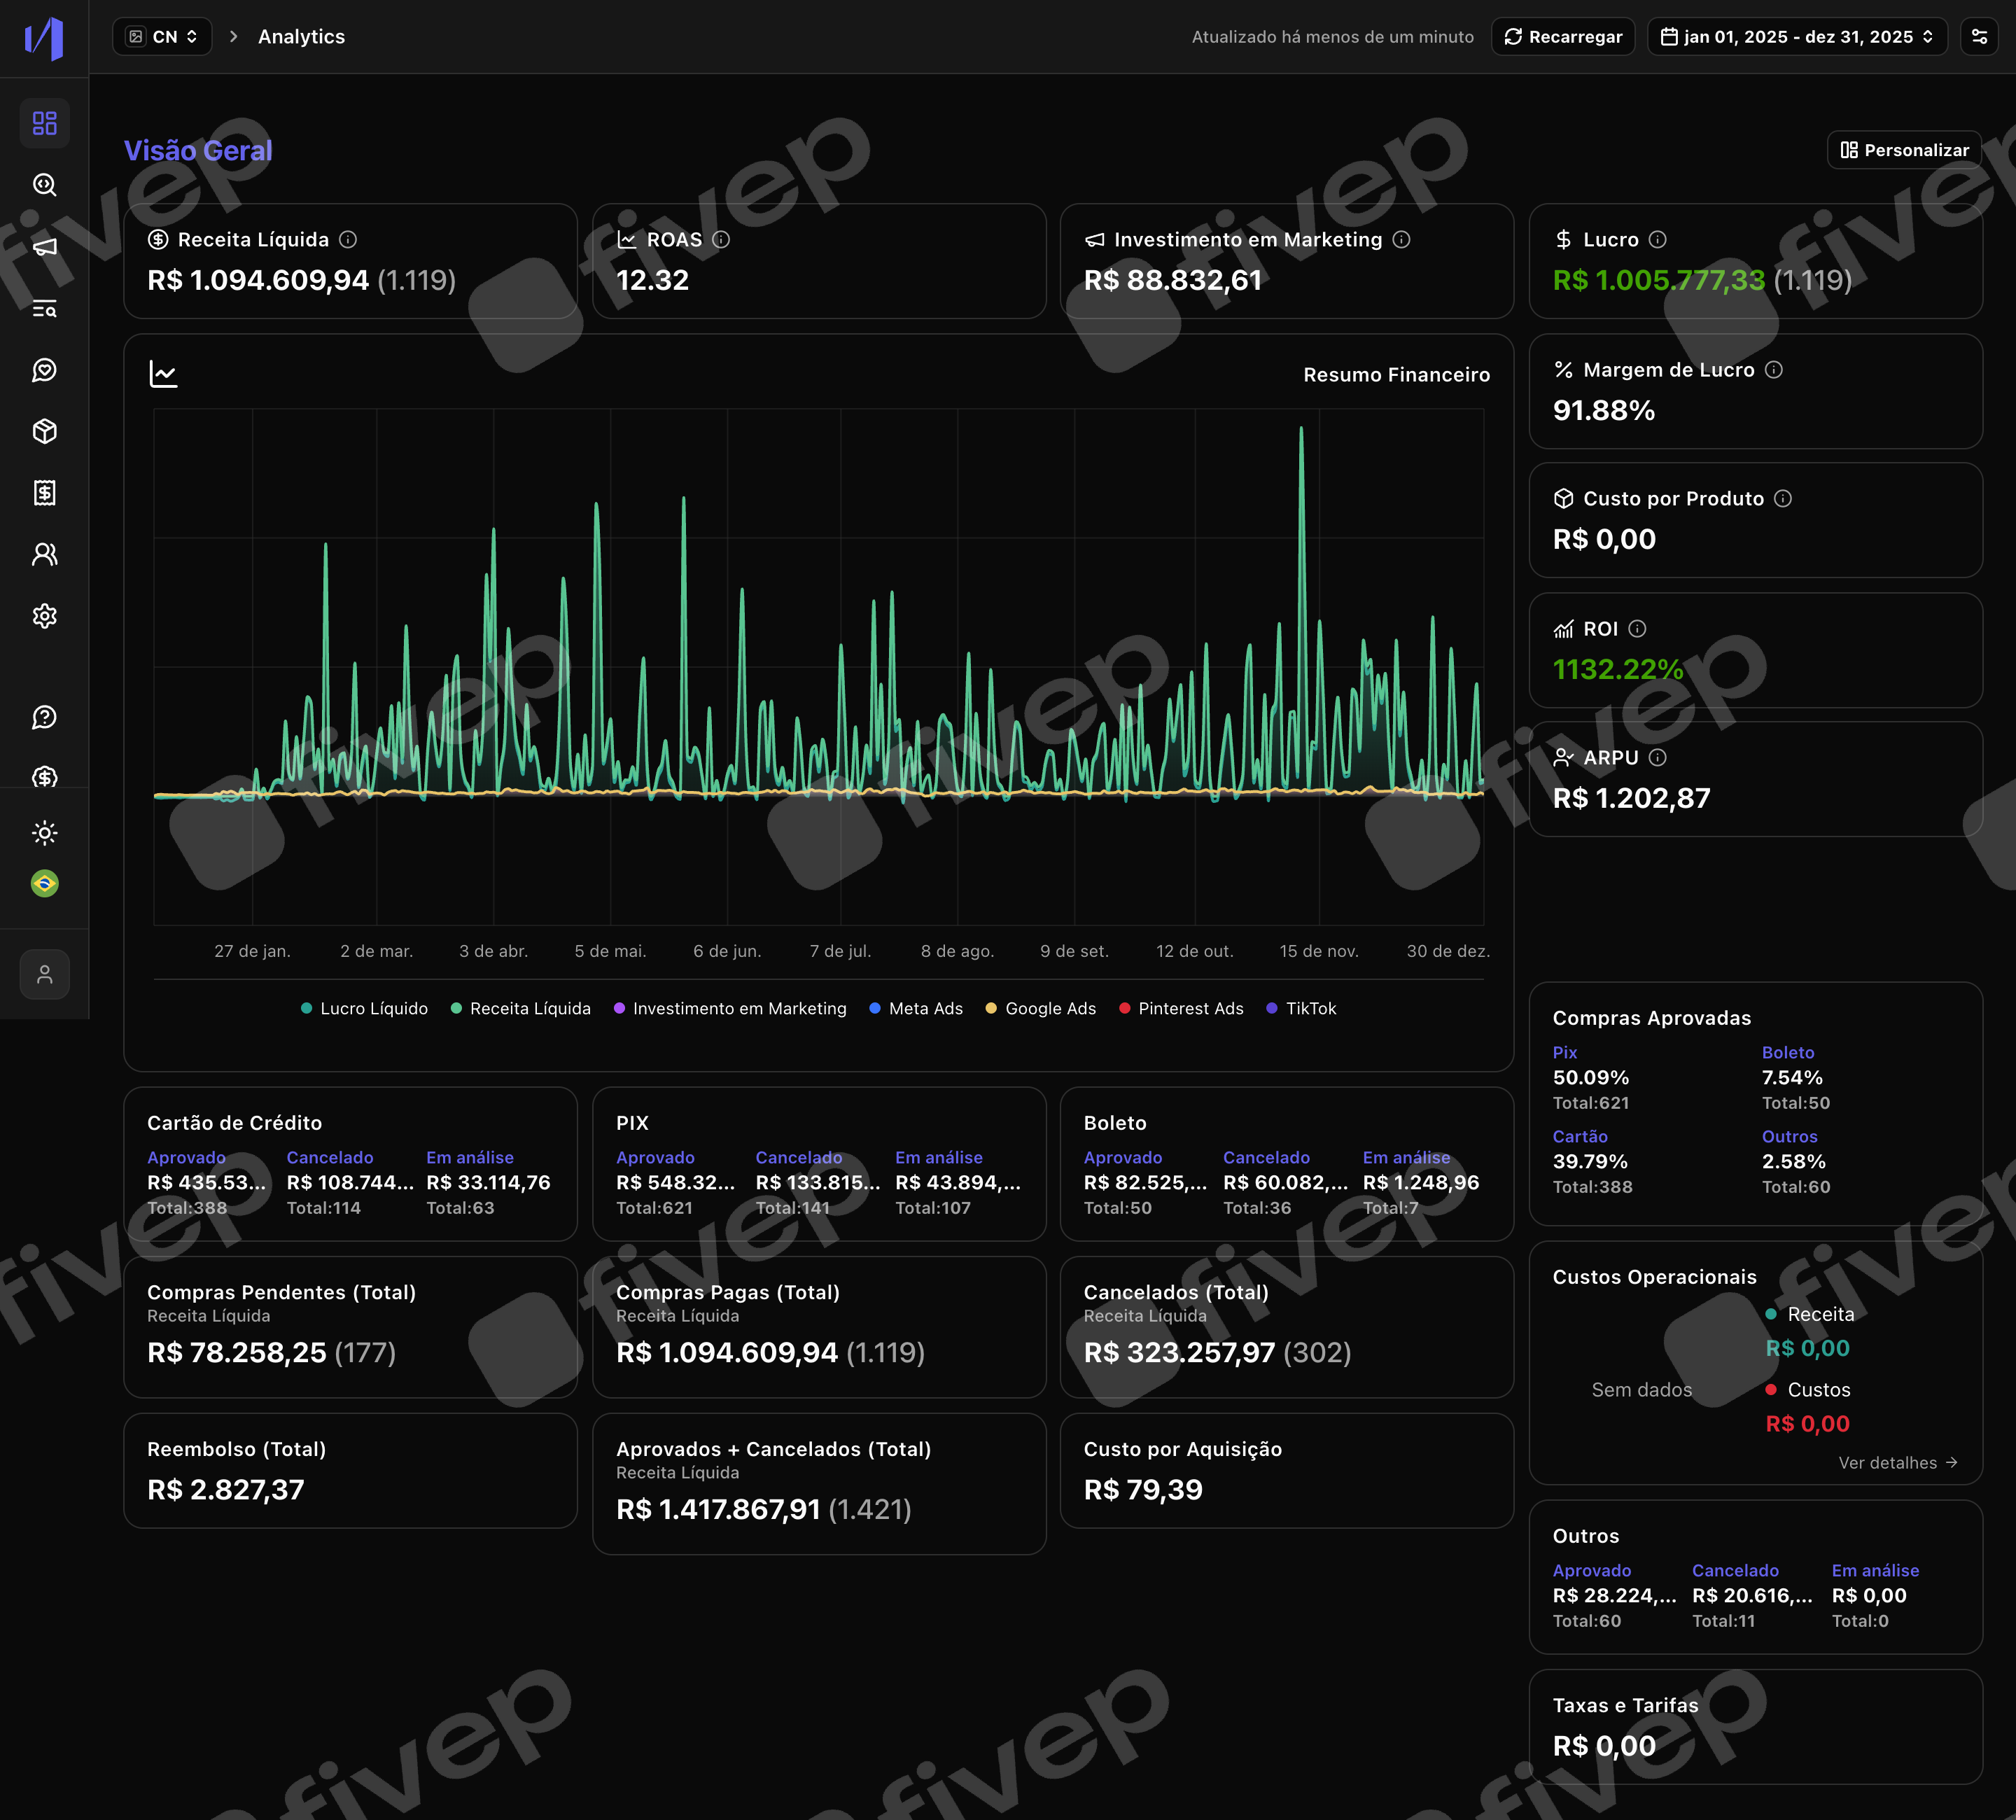Click info icon next to Custo por Produto
This screenshot has height=1820, width=2016.
(x=1782, y=499)
